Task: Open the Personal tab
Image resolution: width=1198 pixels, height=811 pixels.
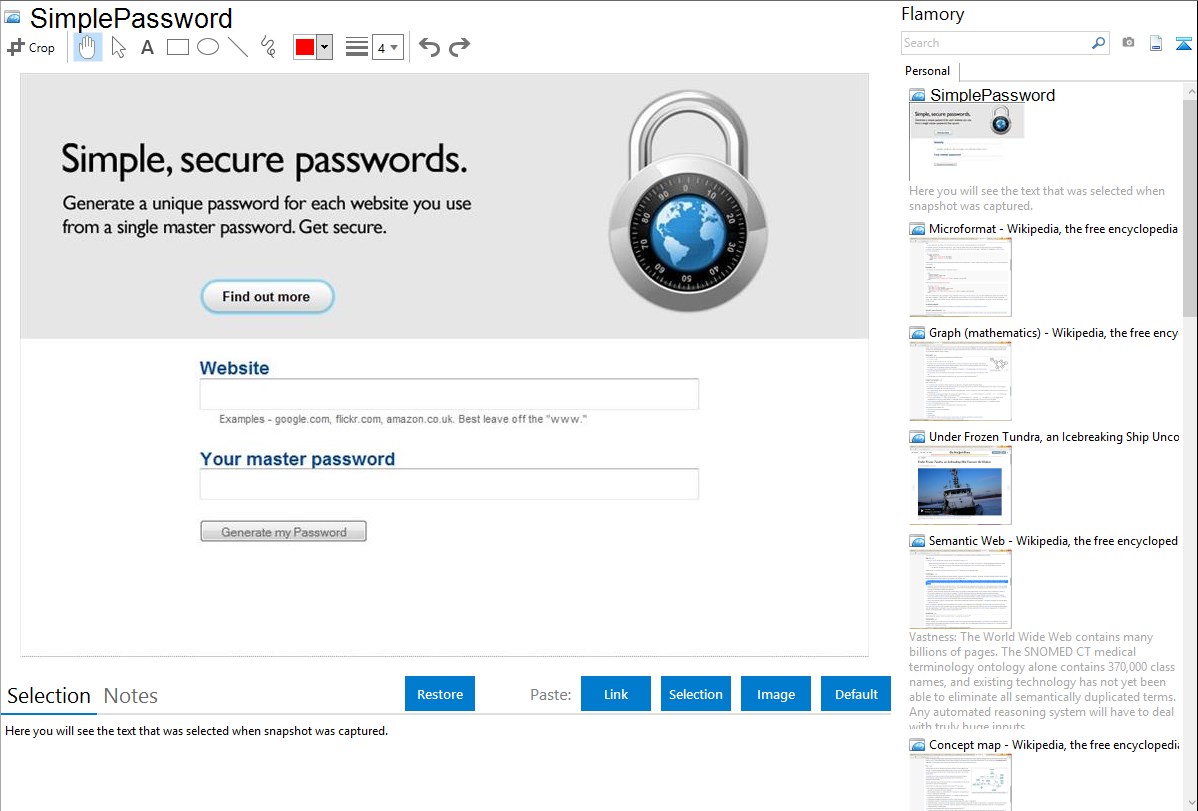Action: pos(928,71)
